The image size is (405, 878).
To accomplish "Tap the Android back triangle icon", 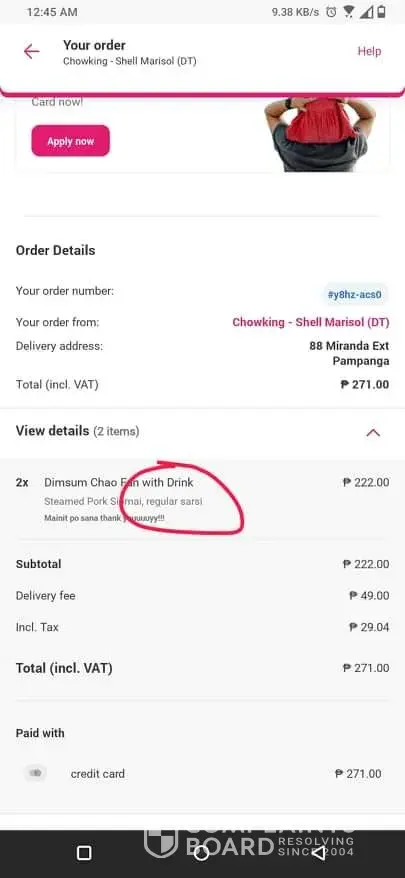I will 318,853.
